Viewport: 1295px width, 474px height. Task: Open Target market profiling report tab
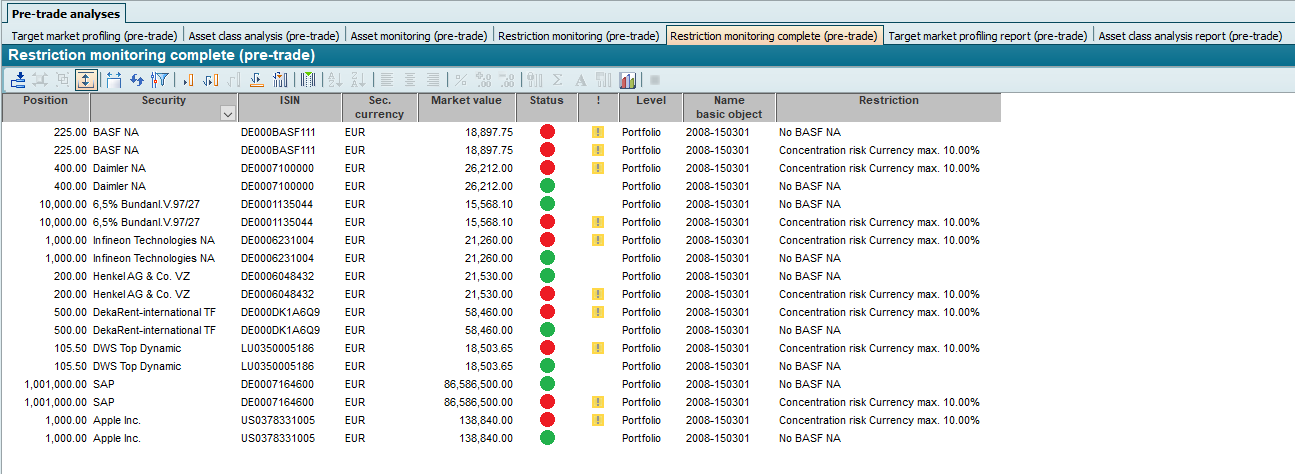point(987,36)
